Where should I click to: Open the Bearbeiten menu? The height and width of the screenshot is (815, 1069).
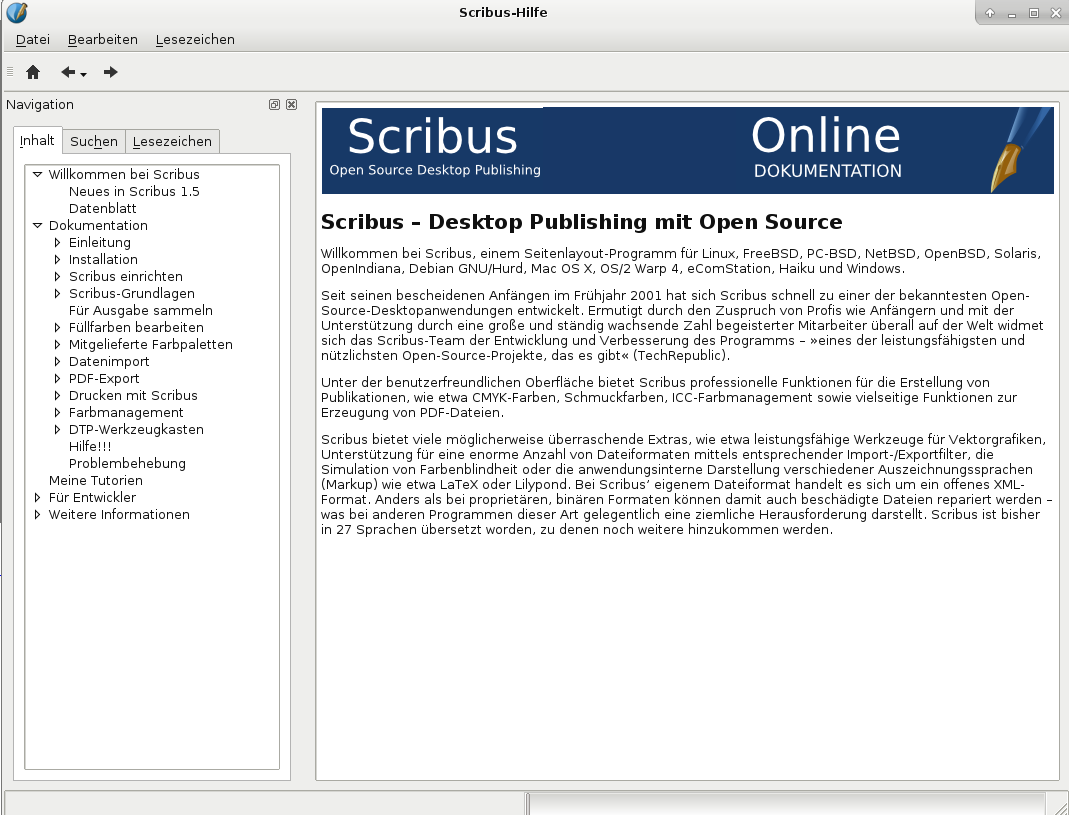click(102, 40)
